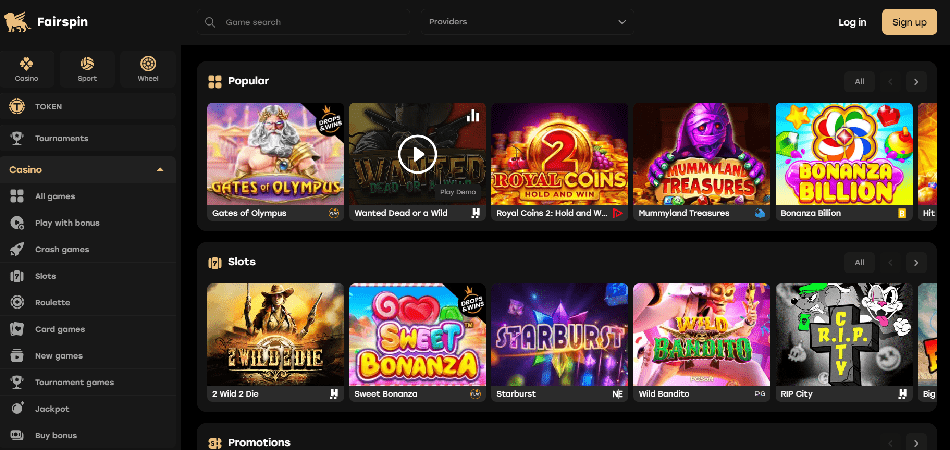Click the Crash games rocket icon
The image size is (950, 450).
pyautogui.click(x=17, y=250)
